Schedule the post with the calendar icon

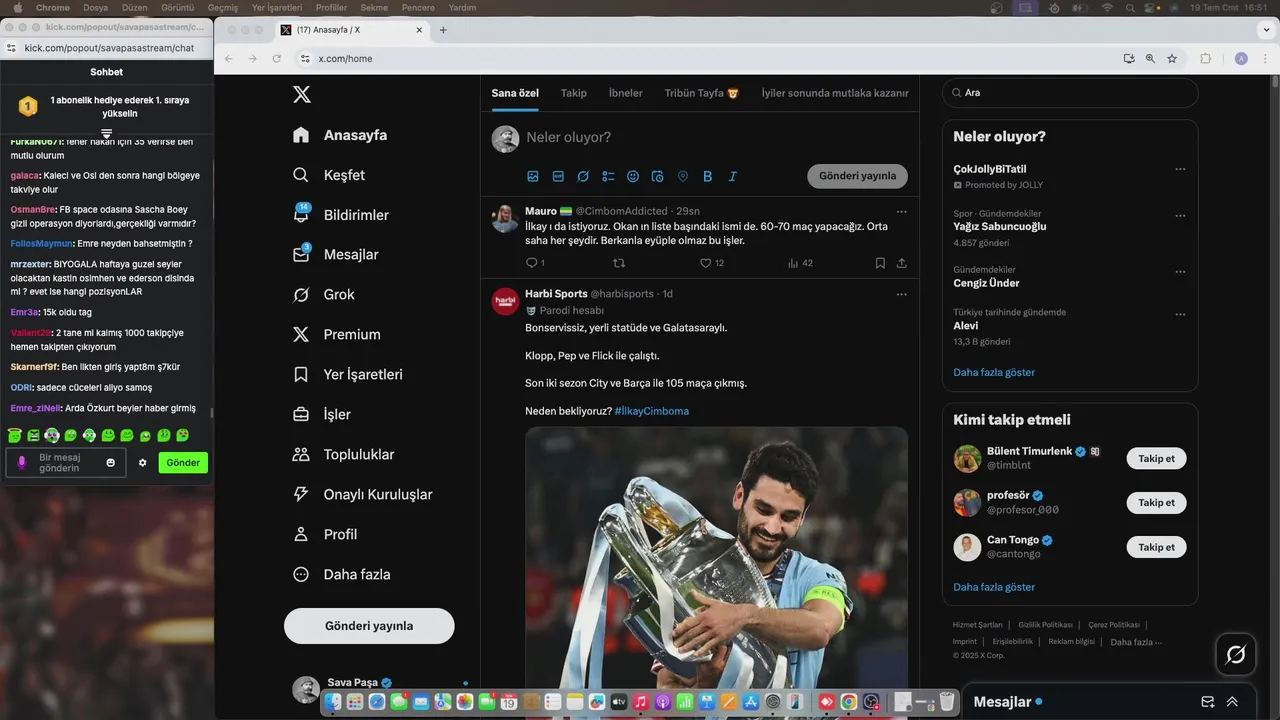pyautogui.click(x=658, y=176)
